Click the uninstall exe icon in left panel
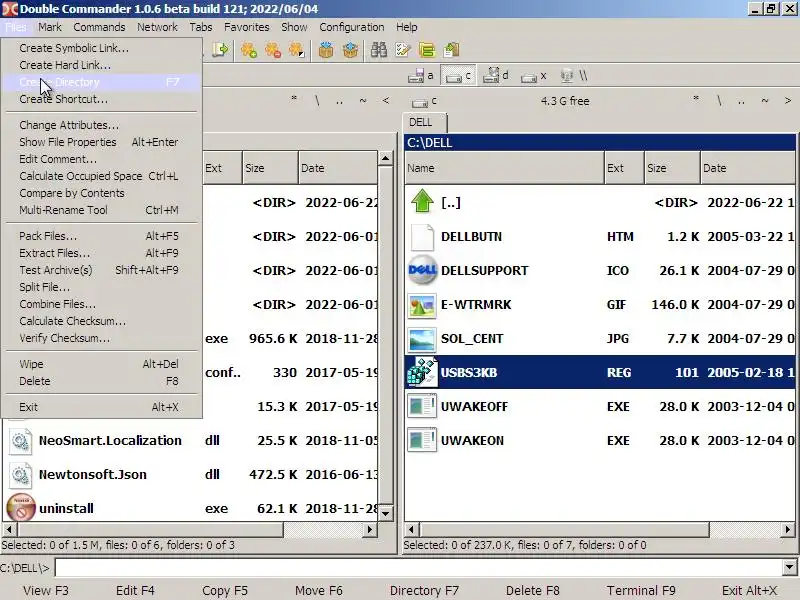This screenshot has width=800, height=600. 21,508
